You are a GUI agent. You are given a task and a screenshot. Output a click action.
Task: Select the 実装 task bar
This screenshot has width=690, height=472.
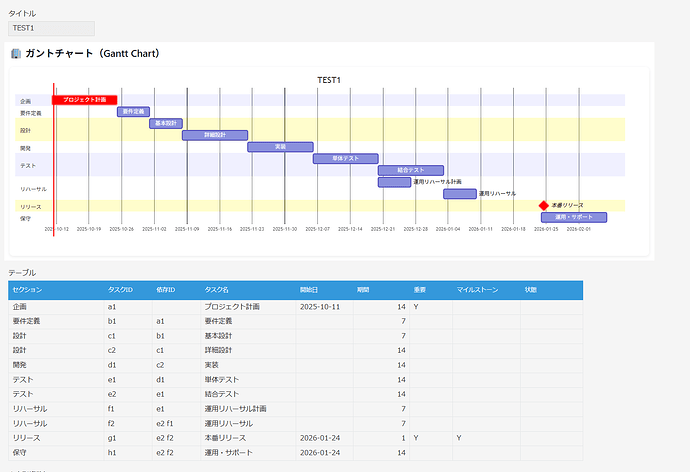click(280, 147)
